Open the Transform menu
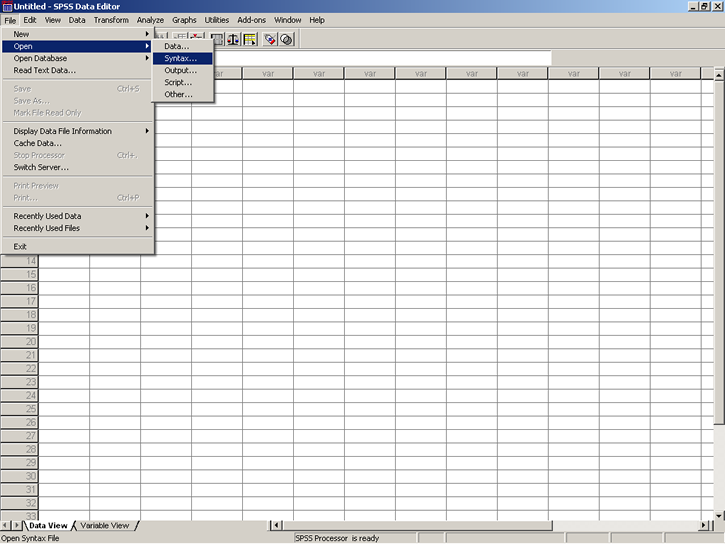Image resolution: width=725 pixels, height=544 pixels. coord(111,20)
